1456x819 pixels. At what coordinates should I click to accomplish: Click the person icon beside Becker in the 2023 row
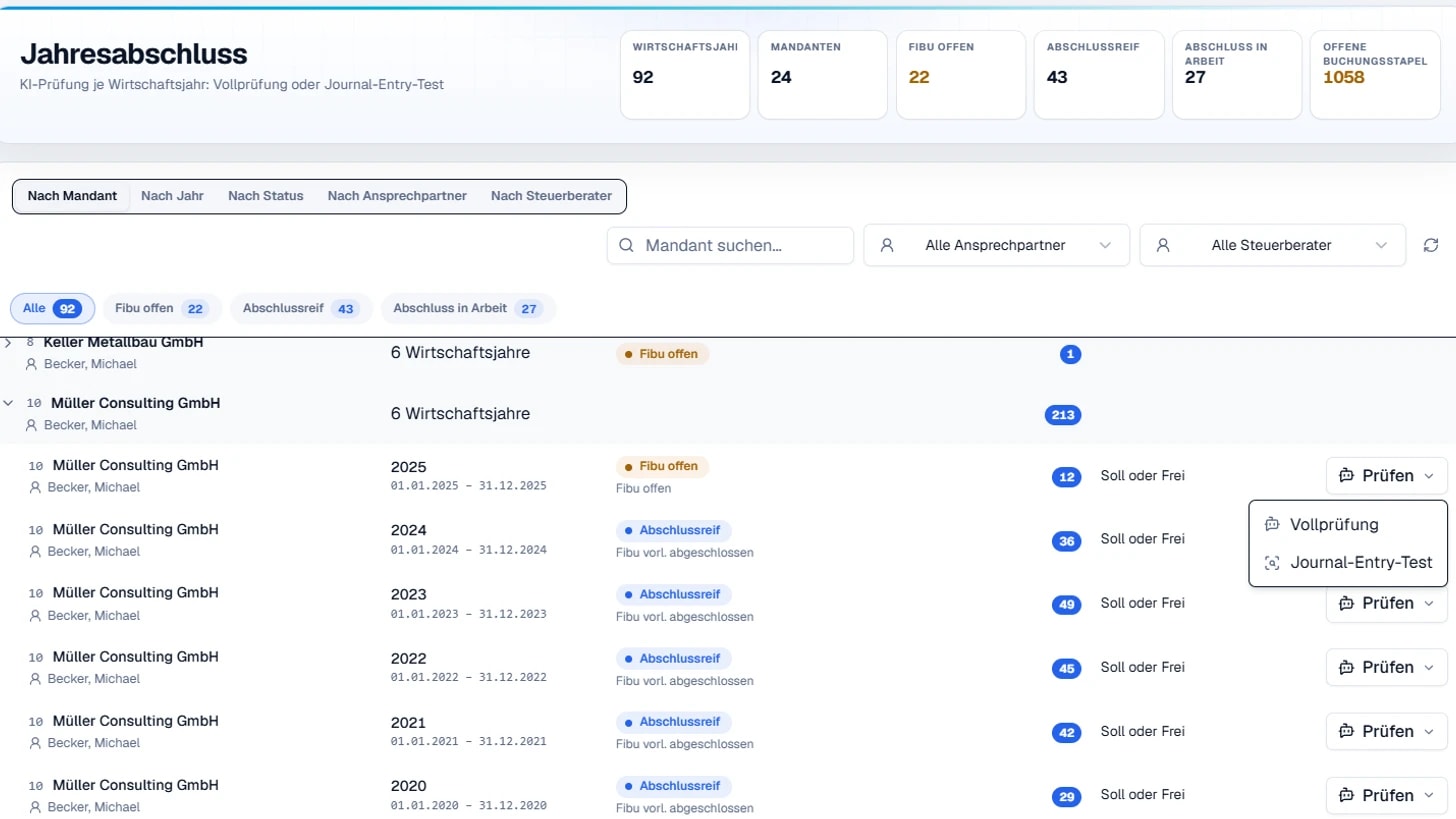tap(36, 615)
